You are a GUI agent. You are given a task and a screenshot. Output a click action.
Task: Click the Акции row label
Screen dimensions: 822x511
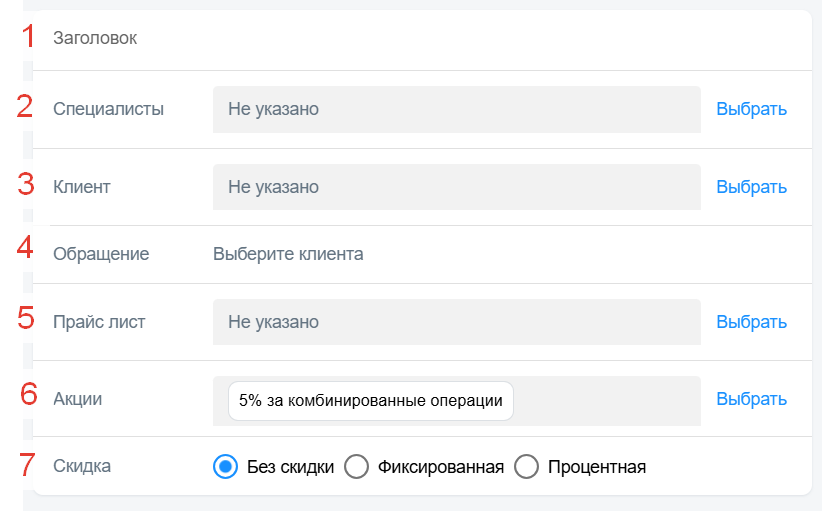[x=78, y=399]
